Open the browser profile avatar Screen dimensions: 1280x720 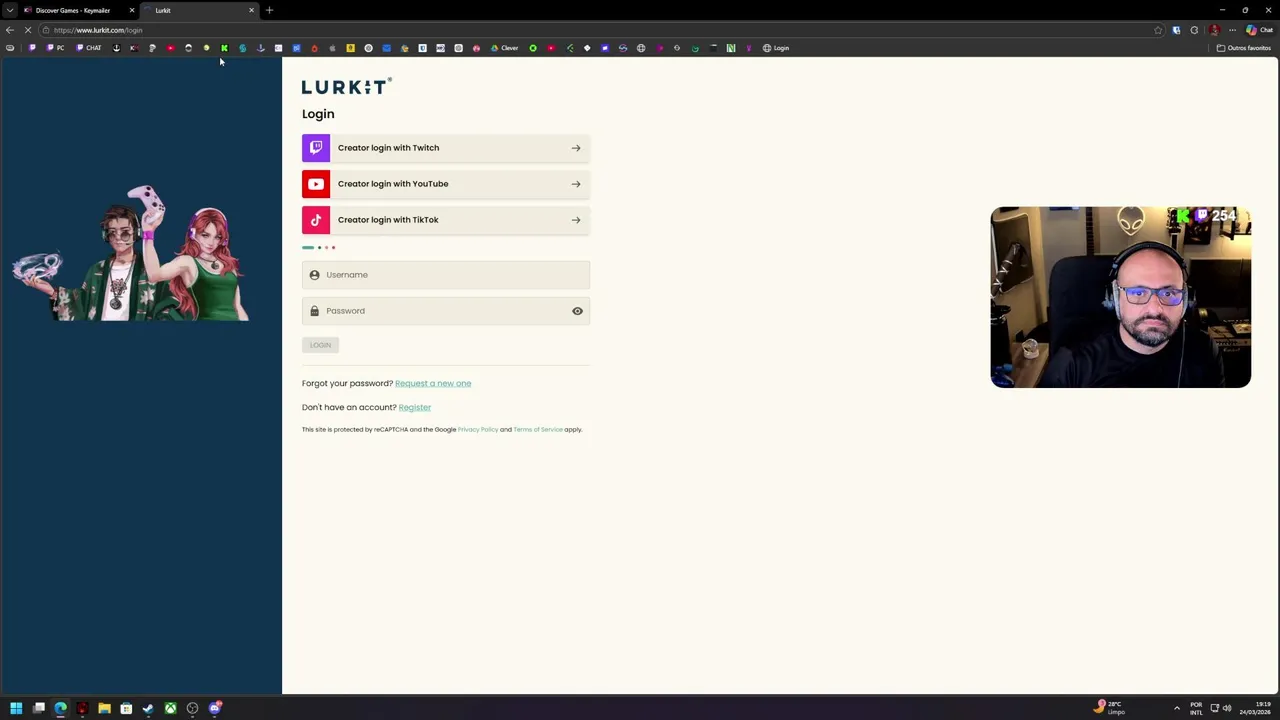pos(1214,30)
